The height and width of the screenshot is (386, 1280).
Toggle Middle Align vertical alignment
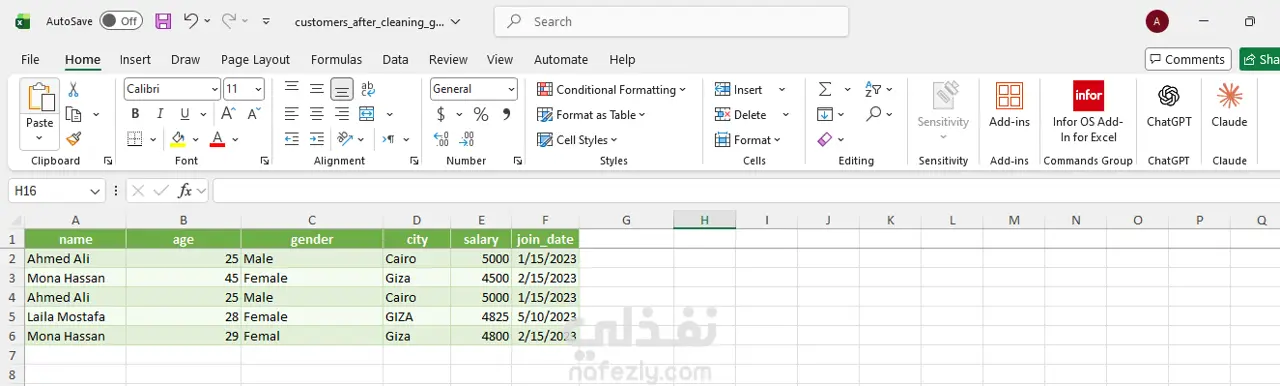click(x=317, y=89)
